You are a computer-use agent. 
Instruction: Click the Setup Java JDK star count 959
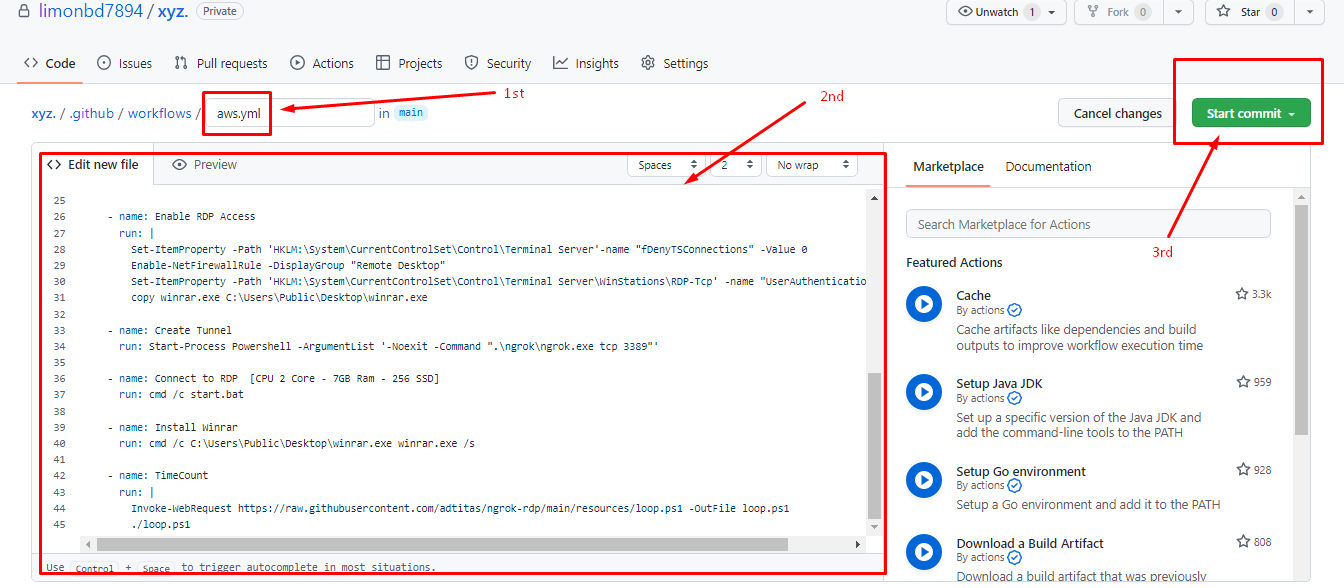(1254, 382)
